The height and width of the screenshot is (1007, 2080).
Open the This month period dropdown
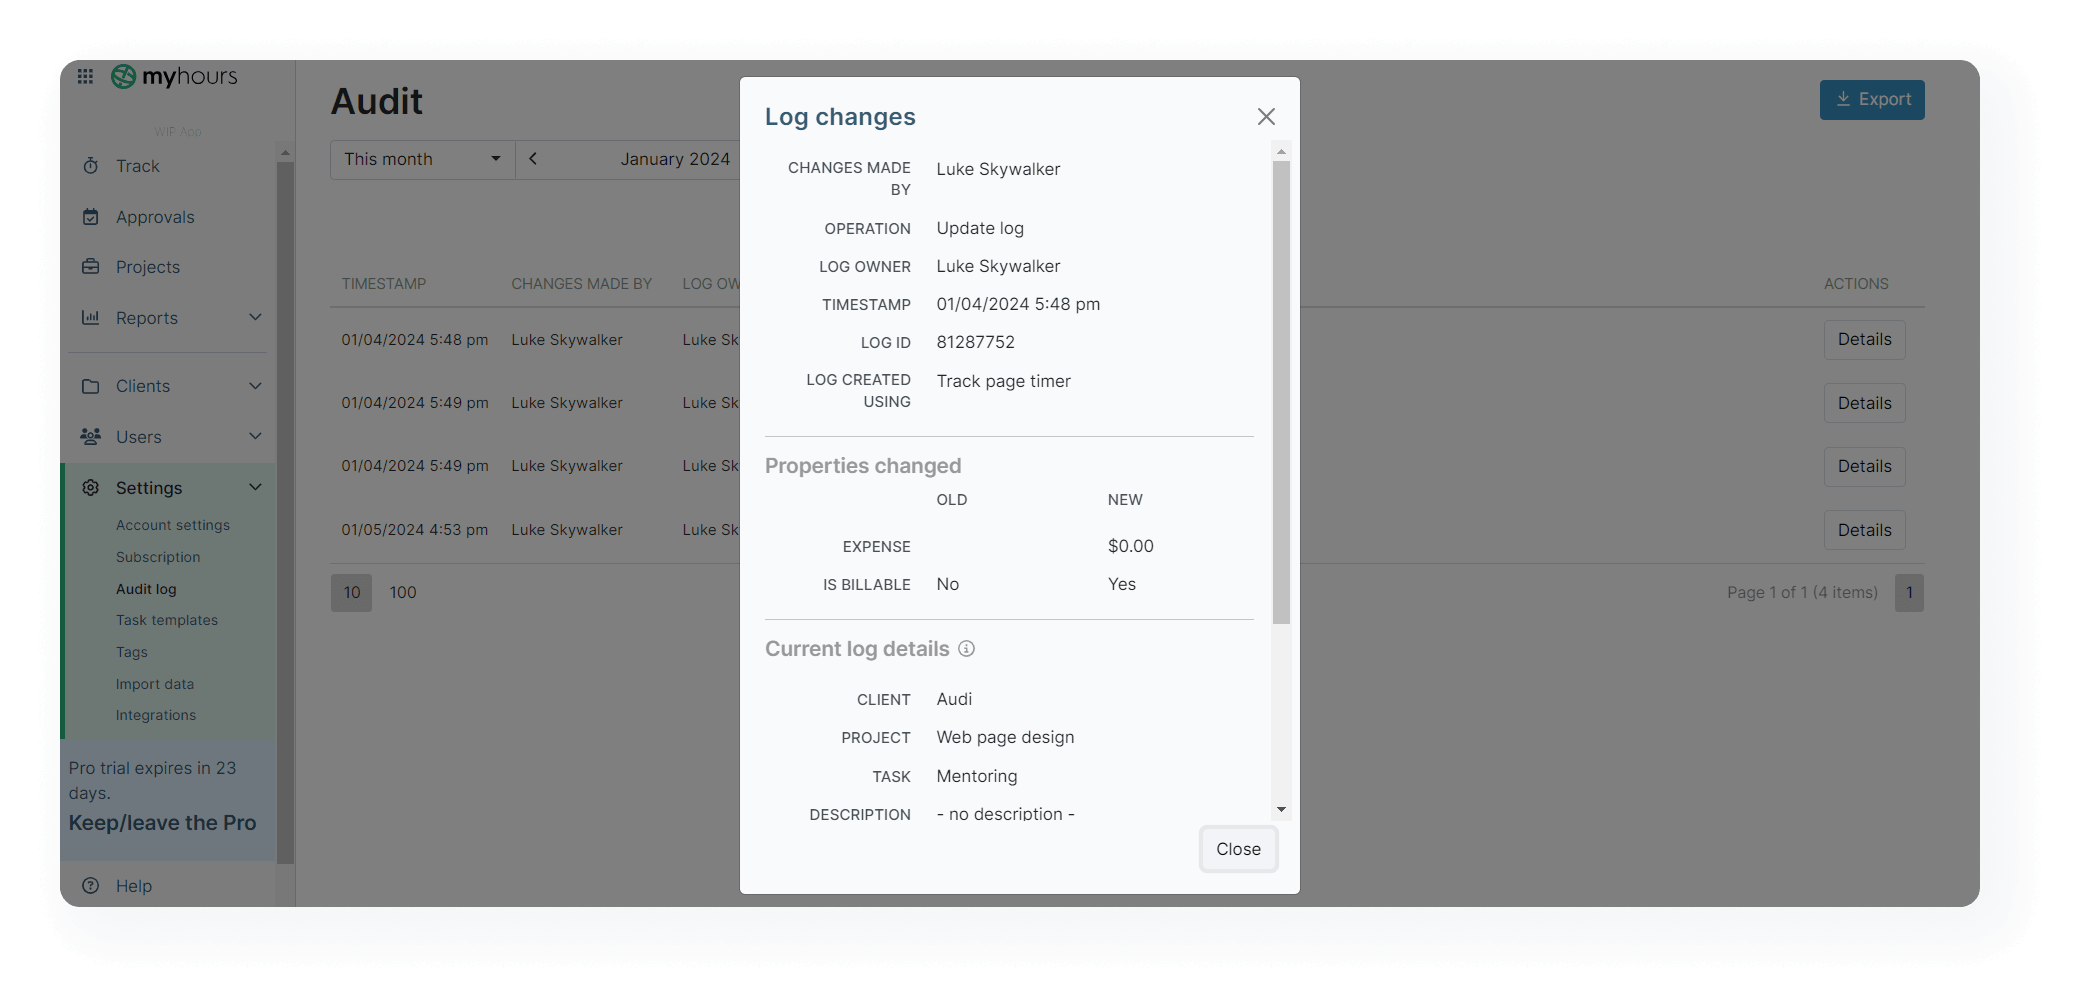point(423,159)
